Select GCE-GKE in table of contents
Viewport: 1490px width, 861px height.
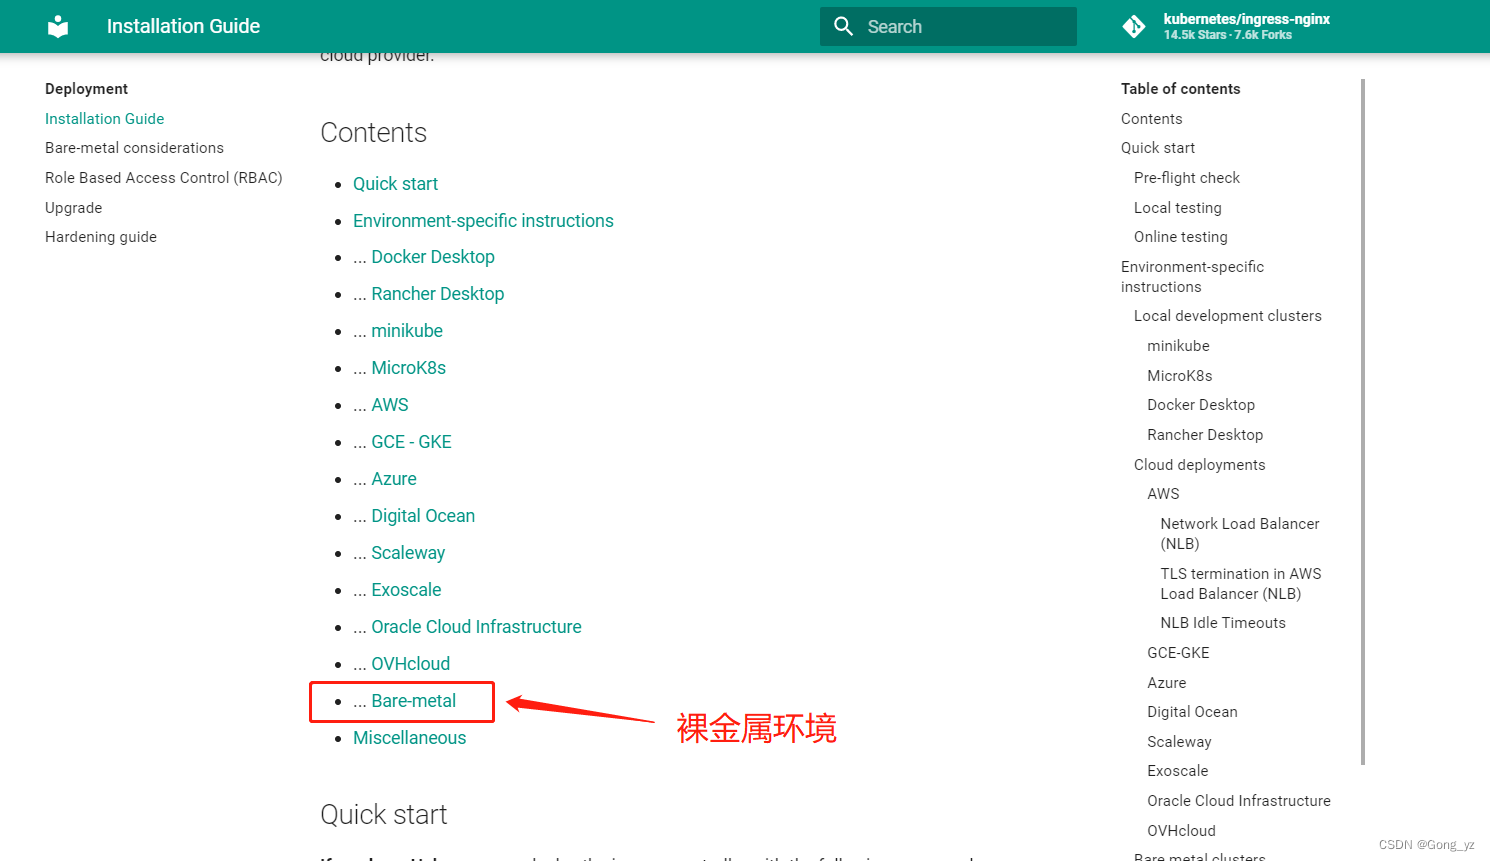click(x=1178, y=653)
